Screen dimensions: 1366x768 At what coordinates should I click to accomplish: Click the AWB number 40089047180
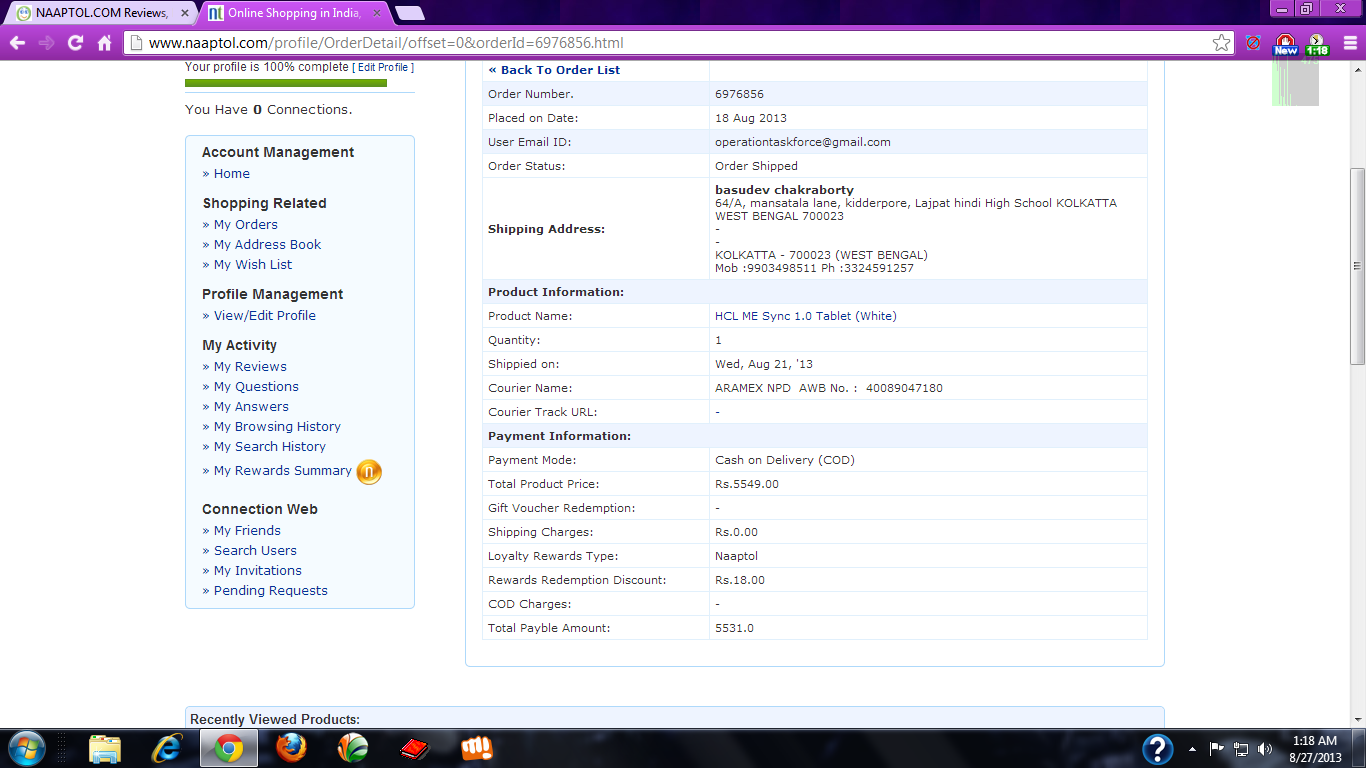click(904, 388)
